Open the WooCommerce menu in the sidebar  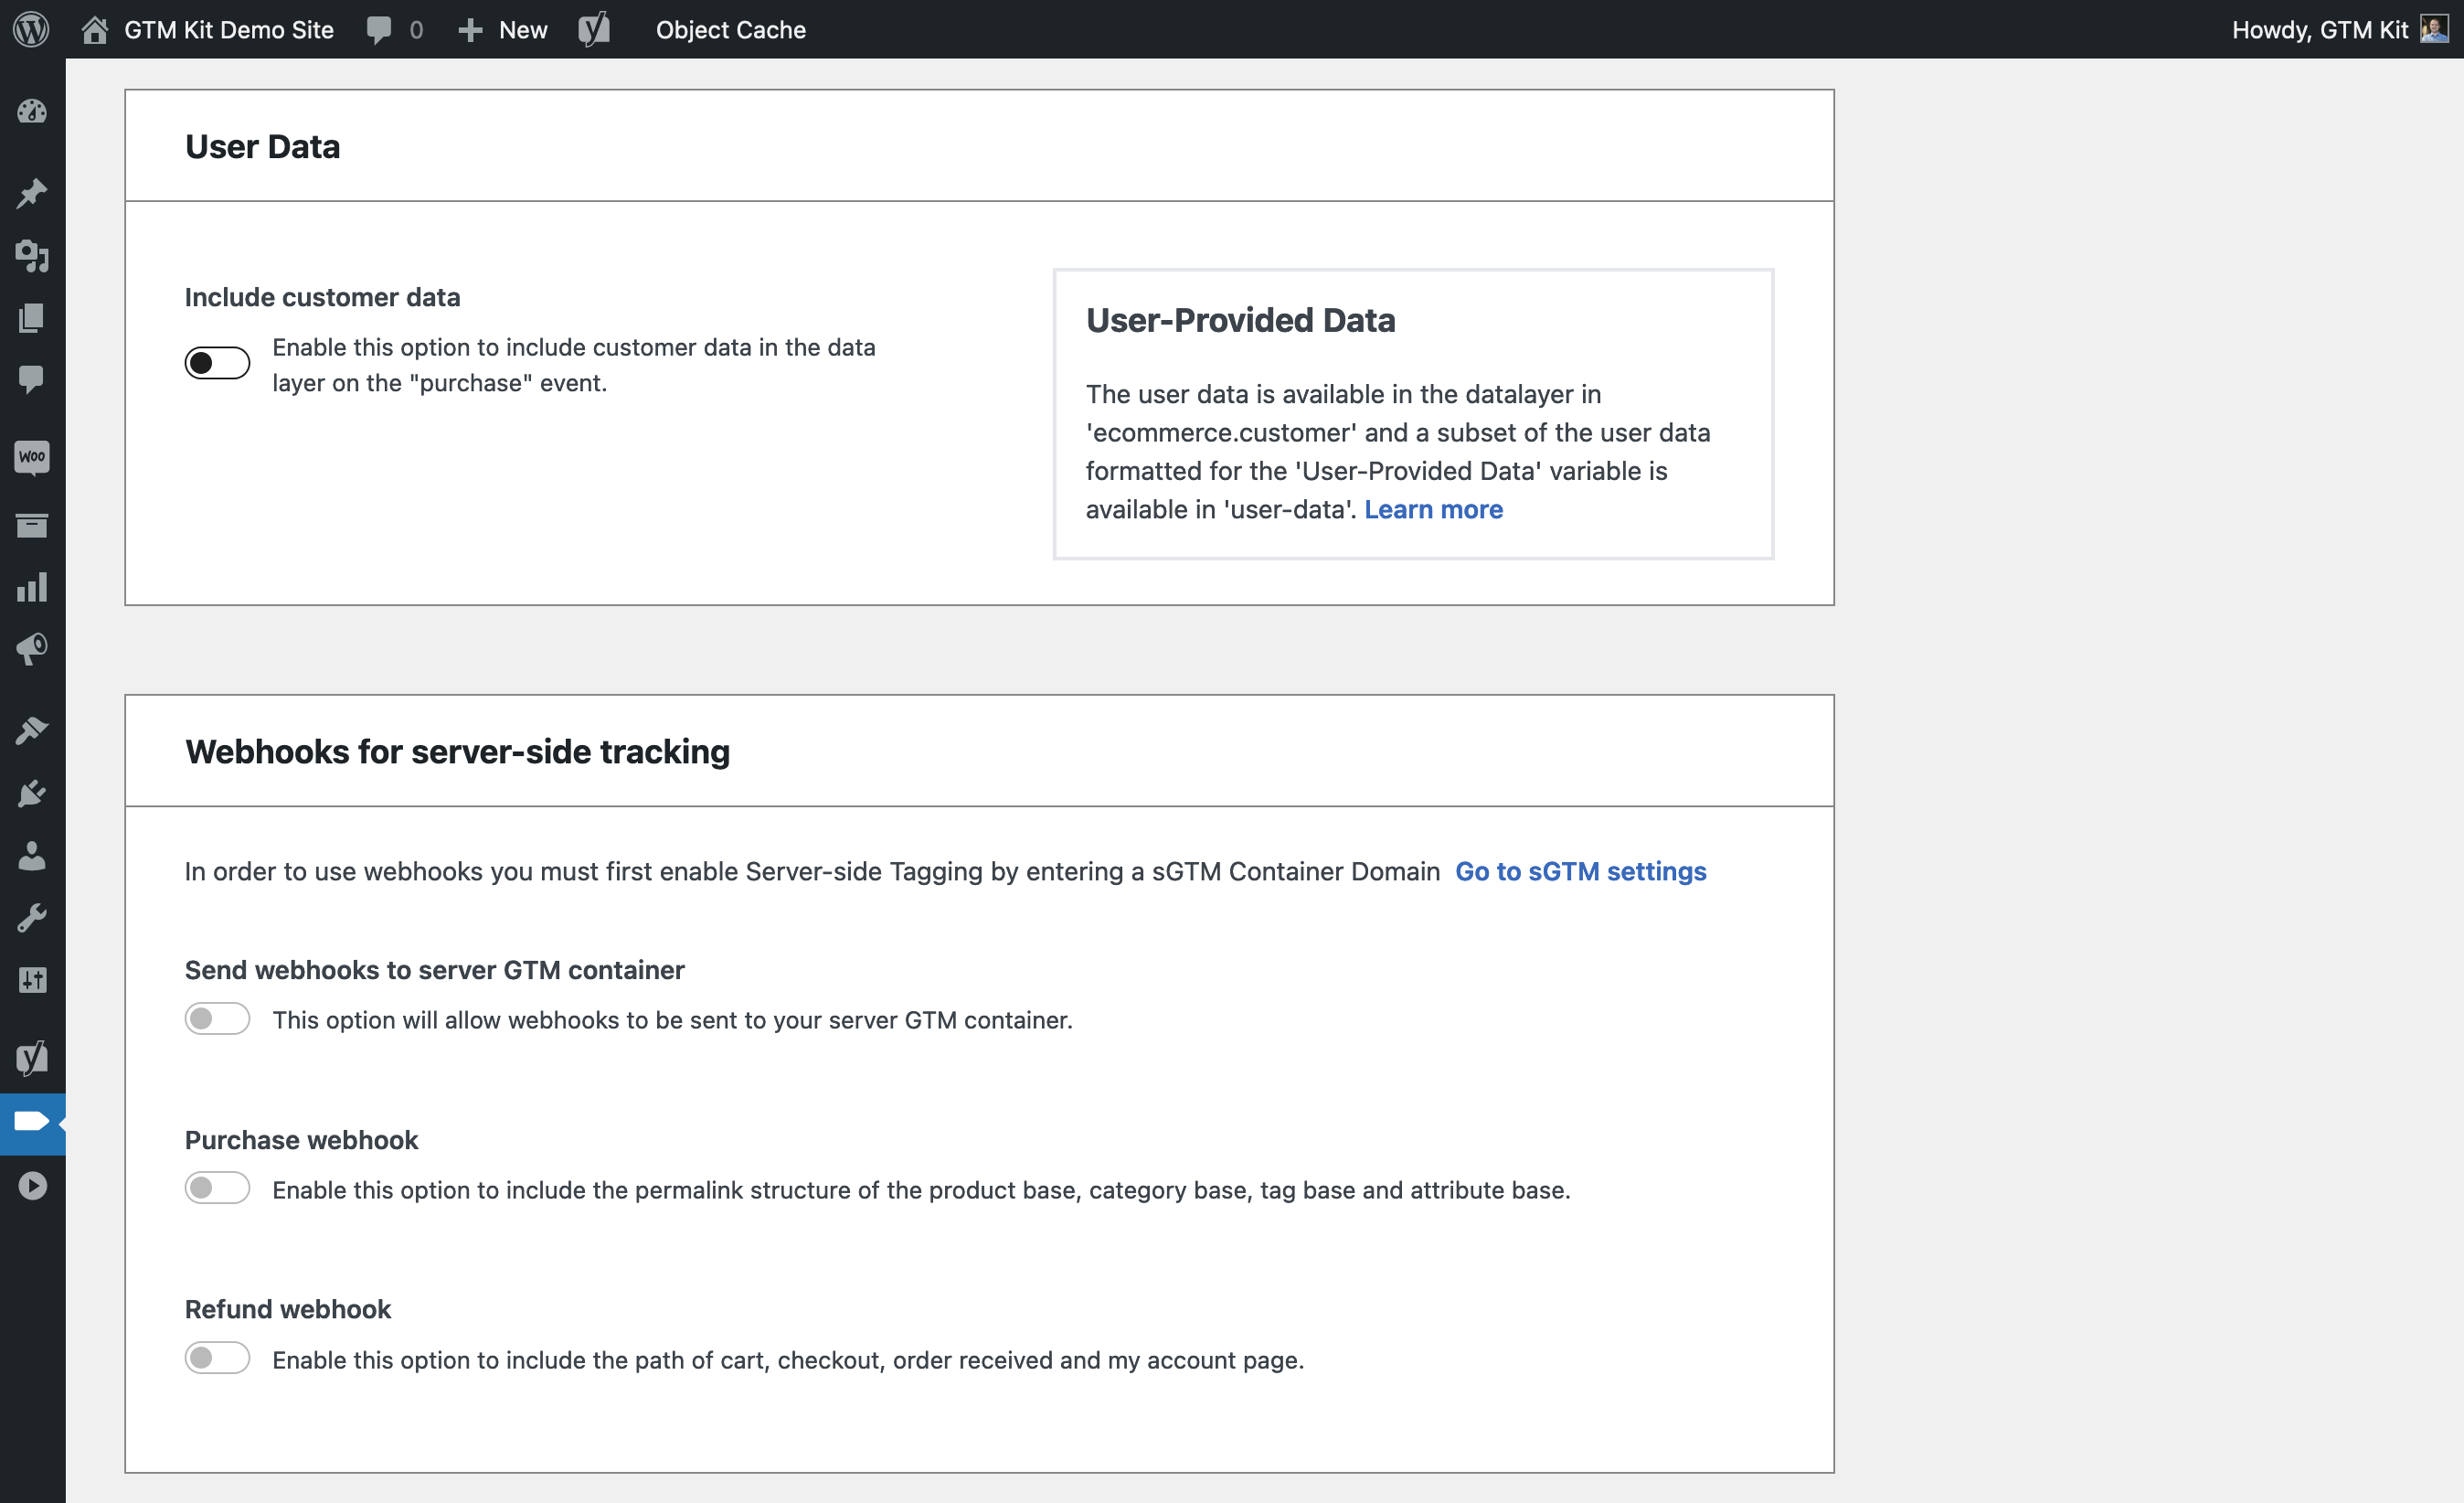[33, 456]
